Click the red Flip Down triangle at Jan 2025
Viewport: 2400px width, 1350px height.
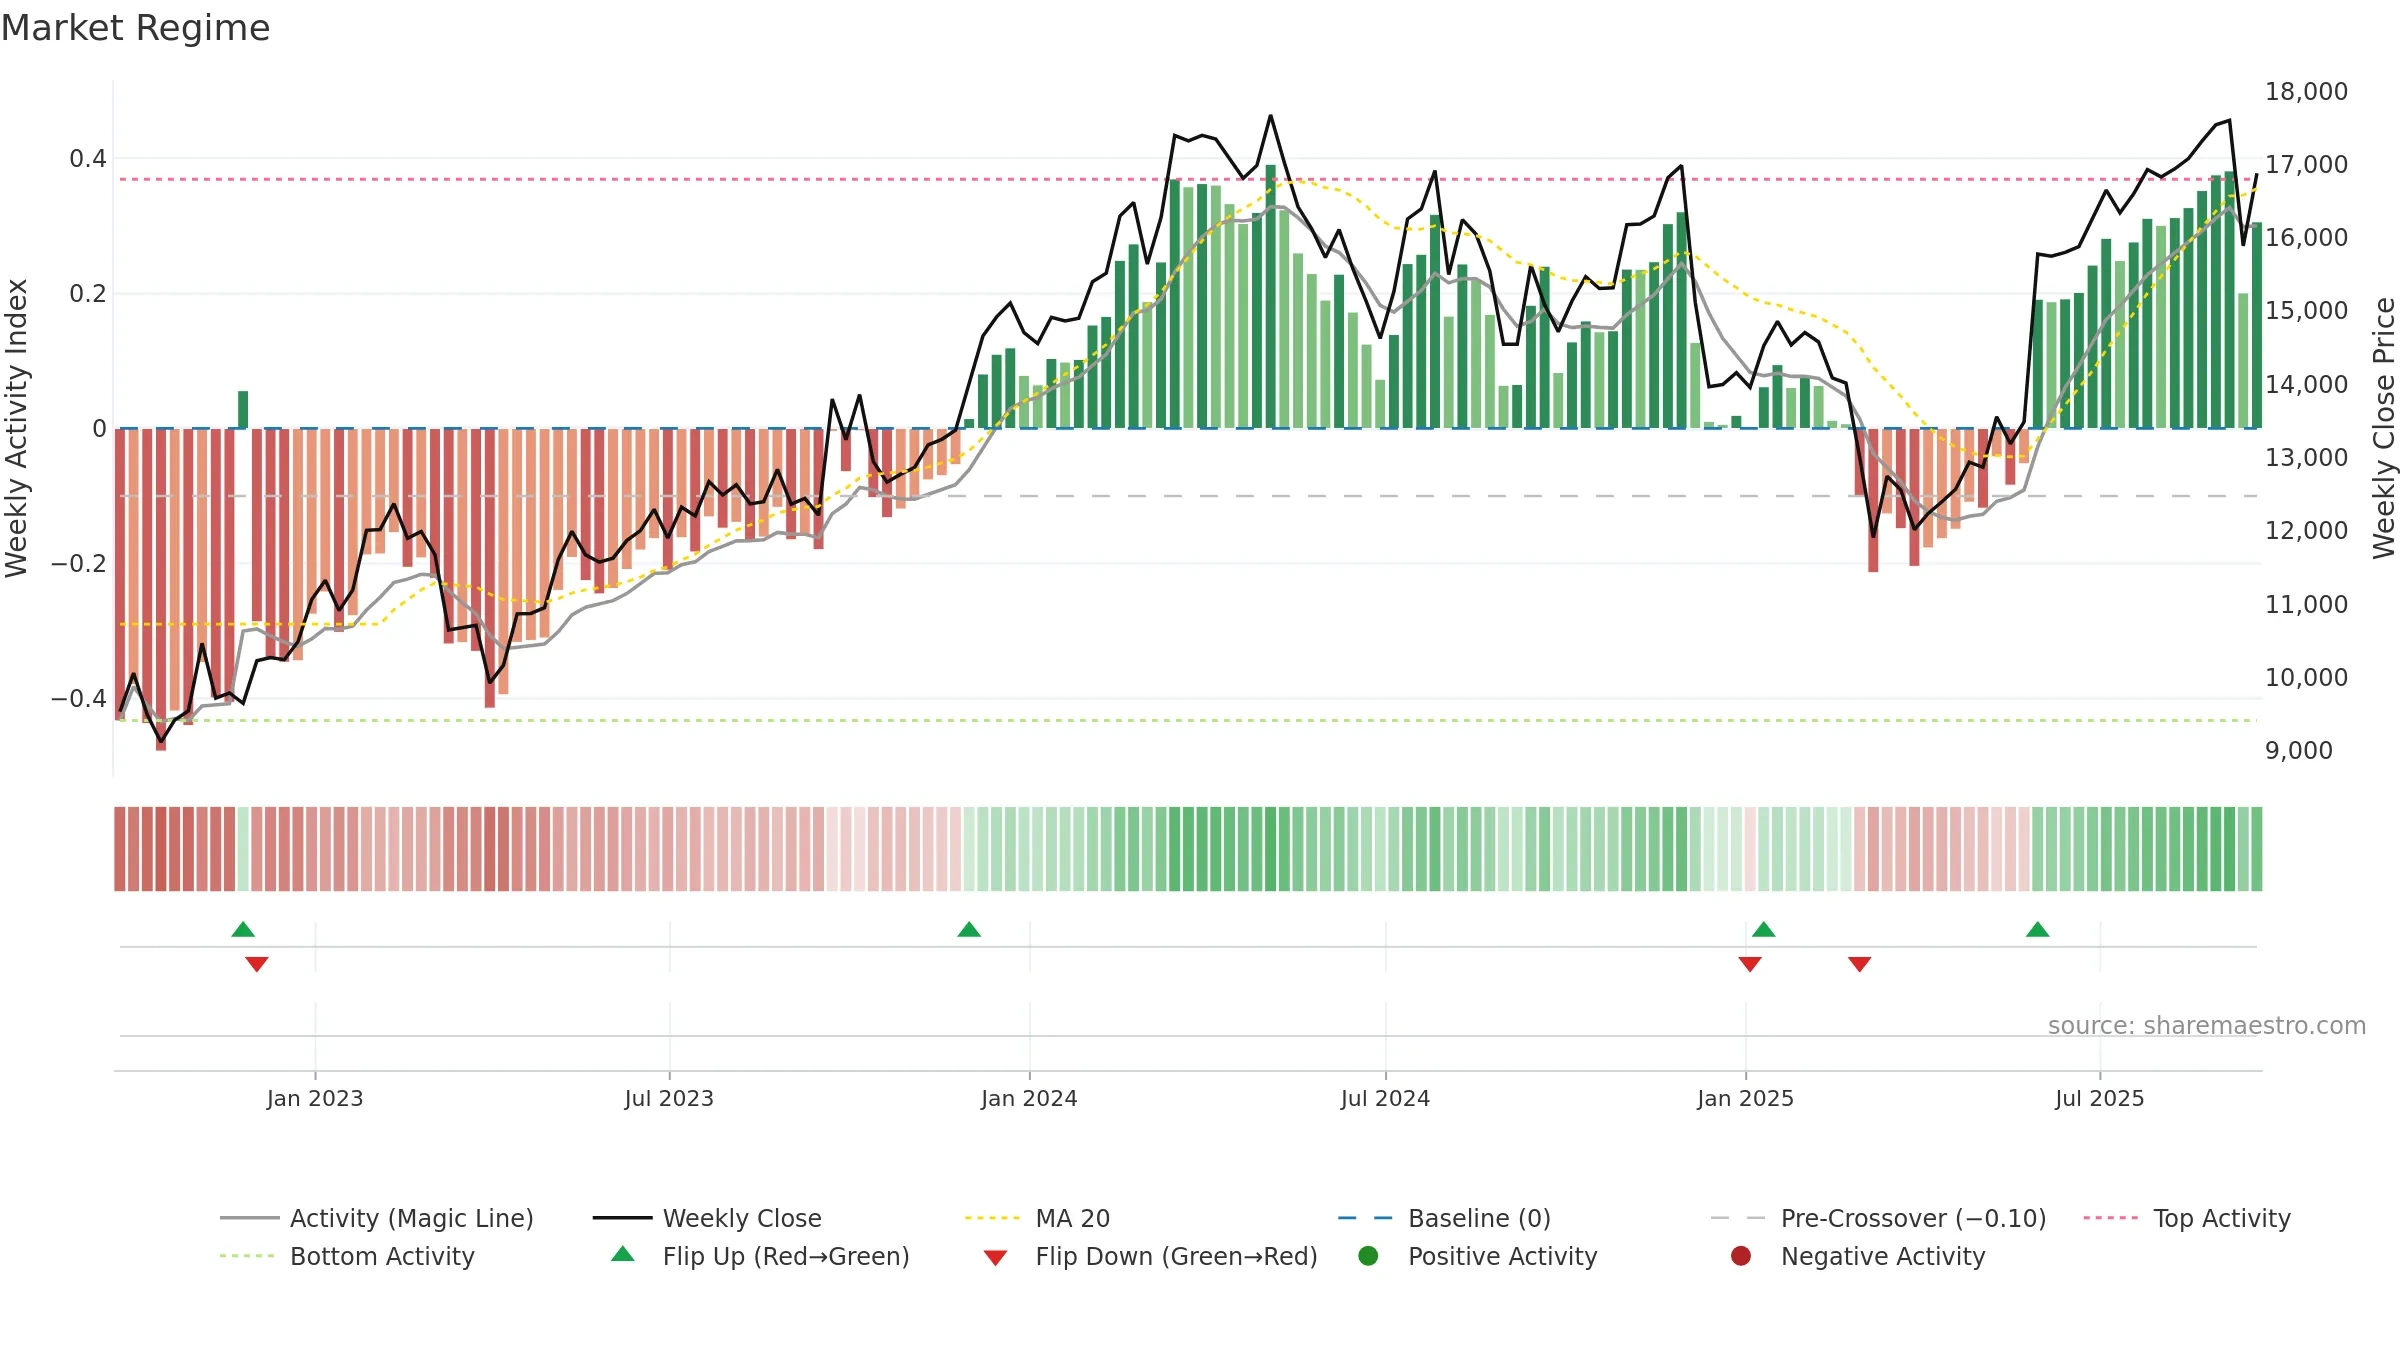(x=1750, y=964)
